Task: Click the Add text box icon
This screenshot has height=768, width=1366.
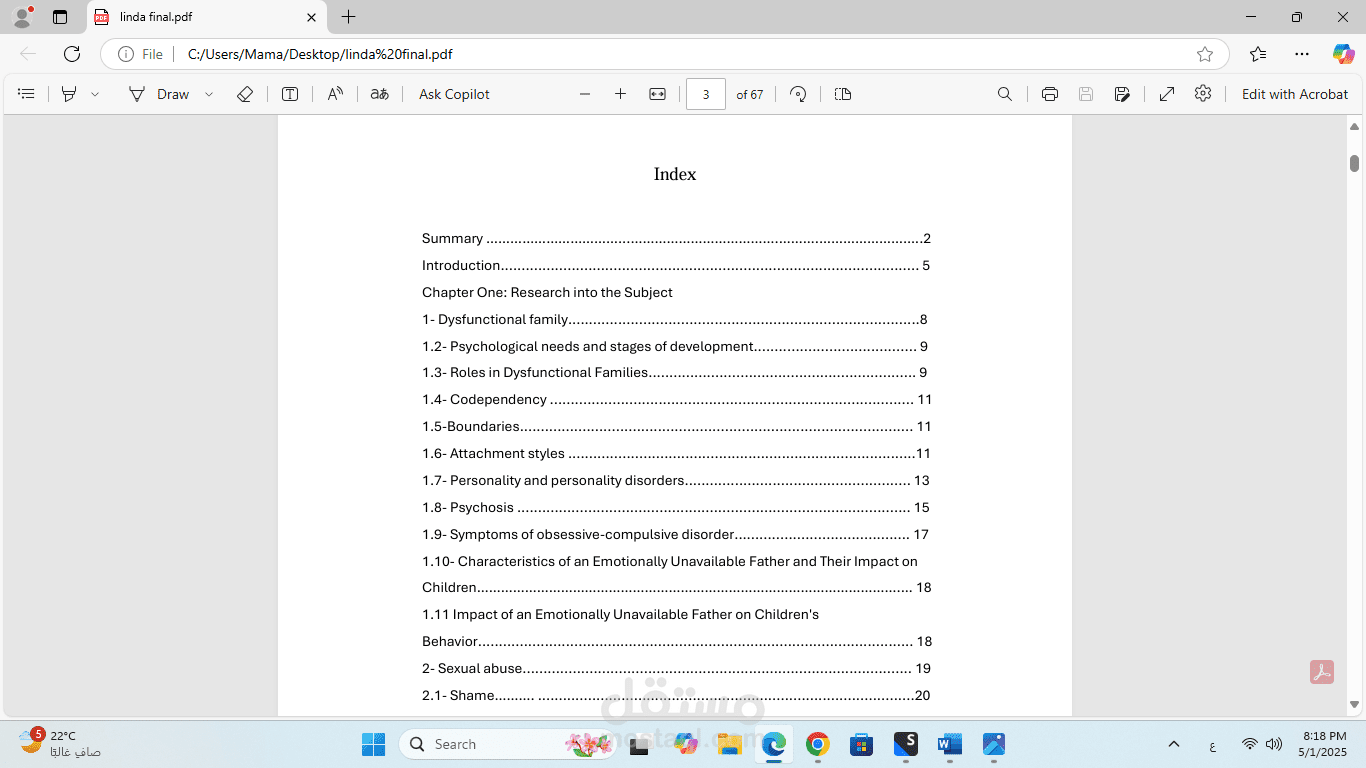Action: [290, 94]
